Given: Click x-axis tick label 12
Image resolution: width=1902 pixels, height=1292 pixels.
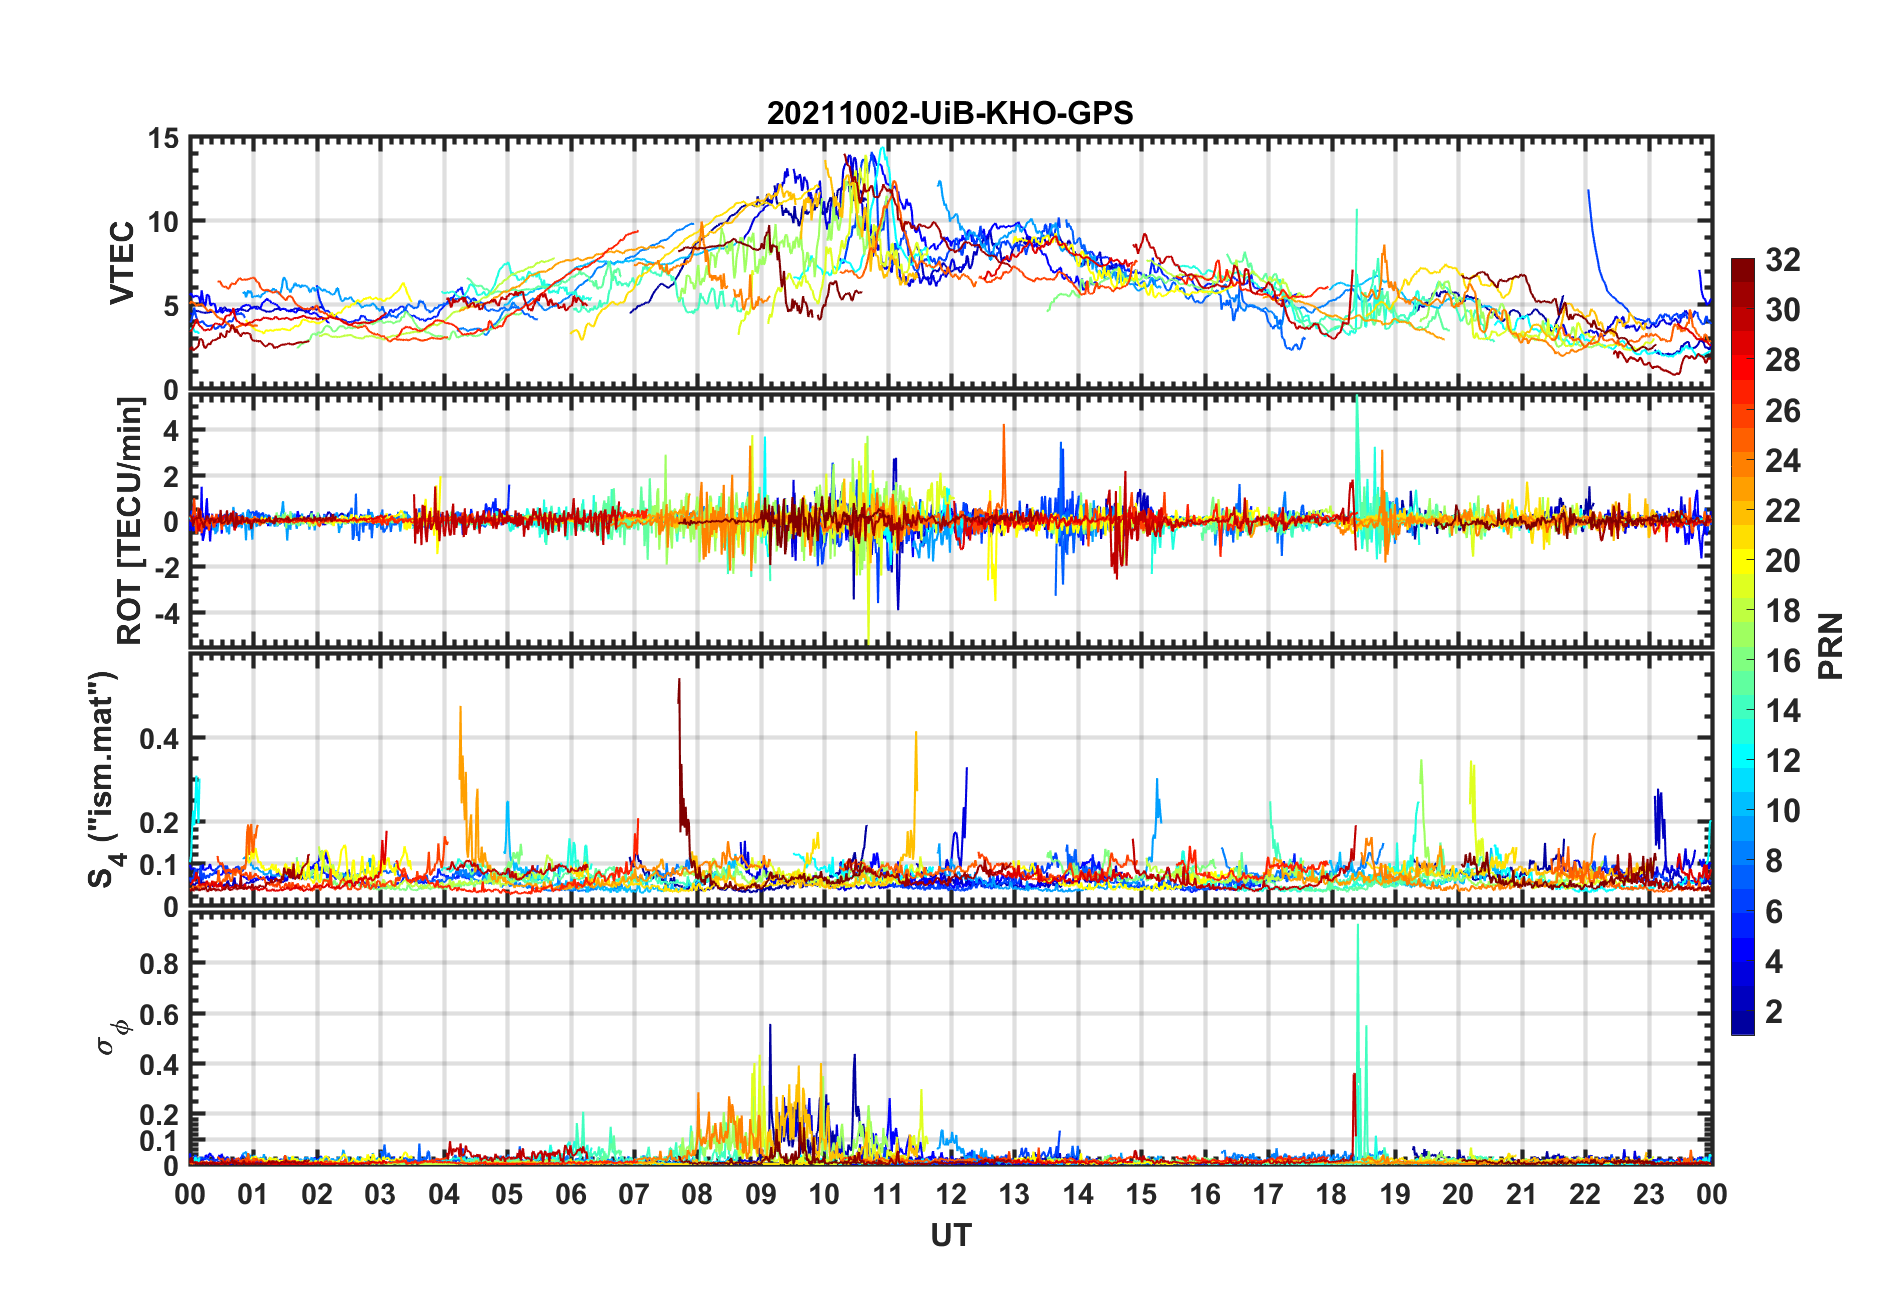Looking at the screenshot, I should click(951, 1194).
